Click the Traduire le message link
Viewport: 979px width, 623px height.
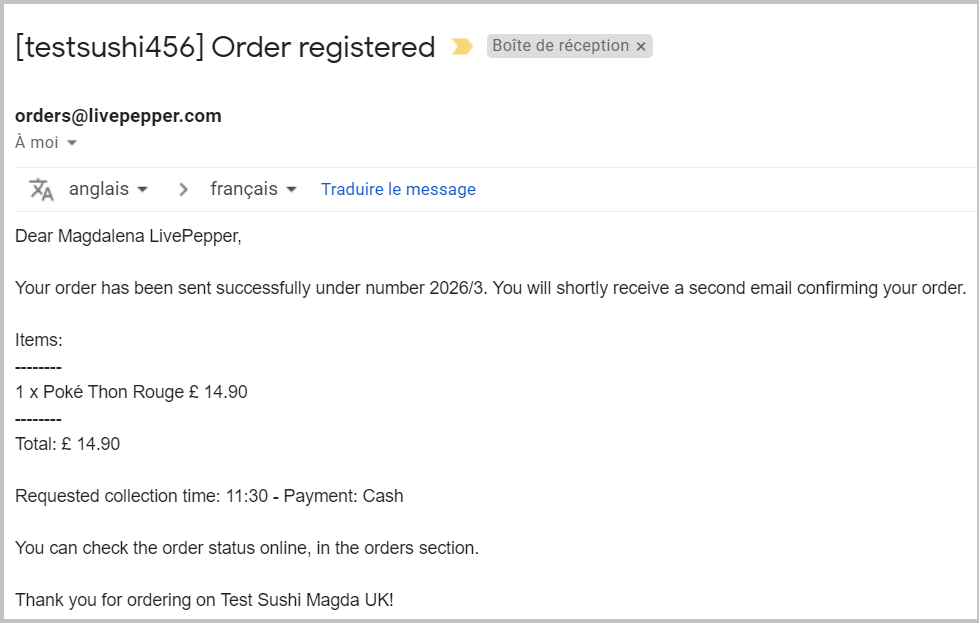398,189
